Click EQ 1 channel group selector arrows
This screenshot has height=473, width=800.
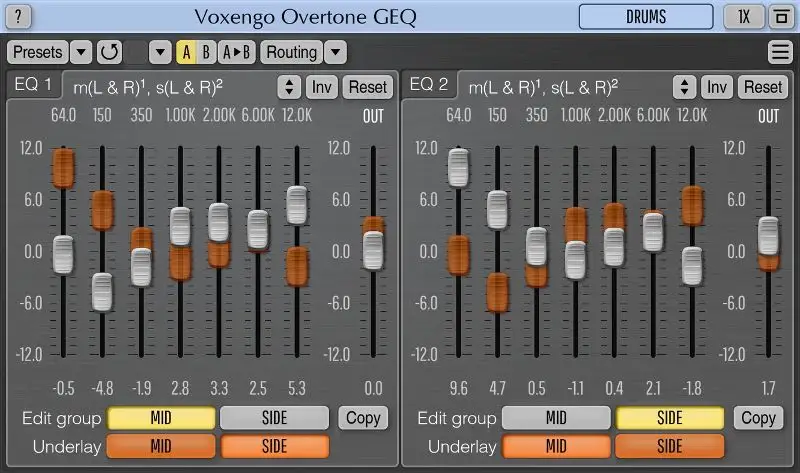[x=289, y=87]
